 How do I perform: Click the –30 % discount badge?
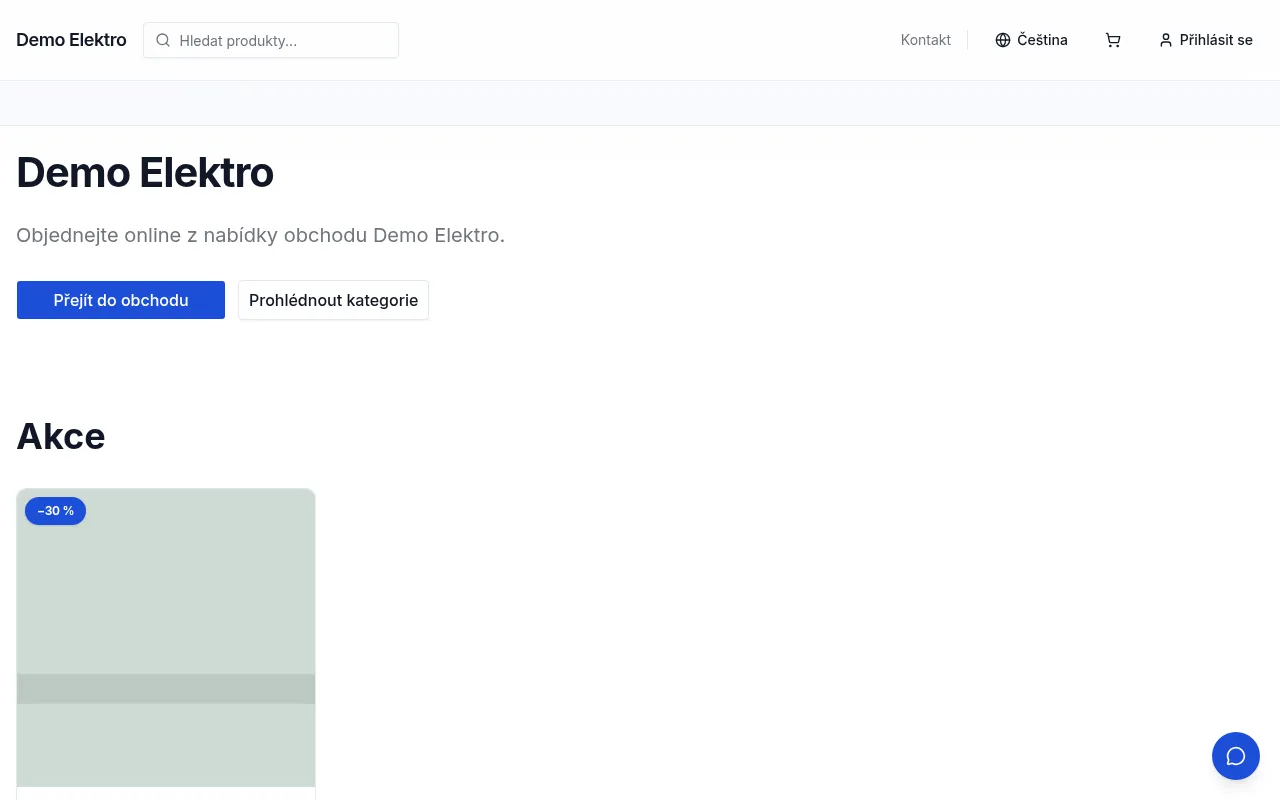55,511
